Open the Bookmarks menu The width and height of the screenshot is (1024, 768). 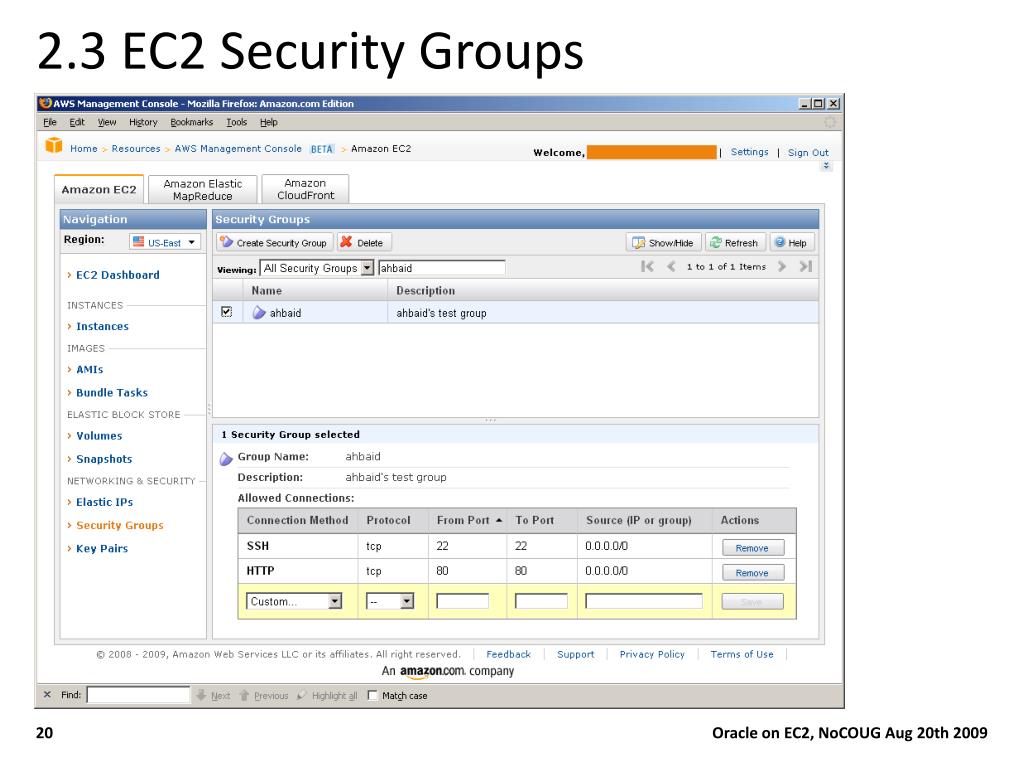pos(191,122)
